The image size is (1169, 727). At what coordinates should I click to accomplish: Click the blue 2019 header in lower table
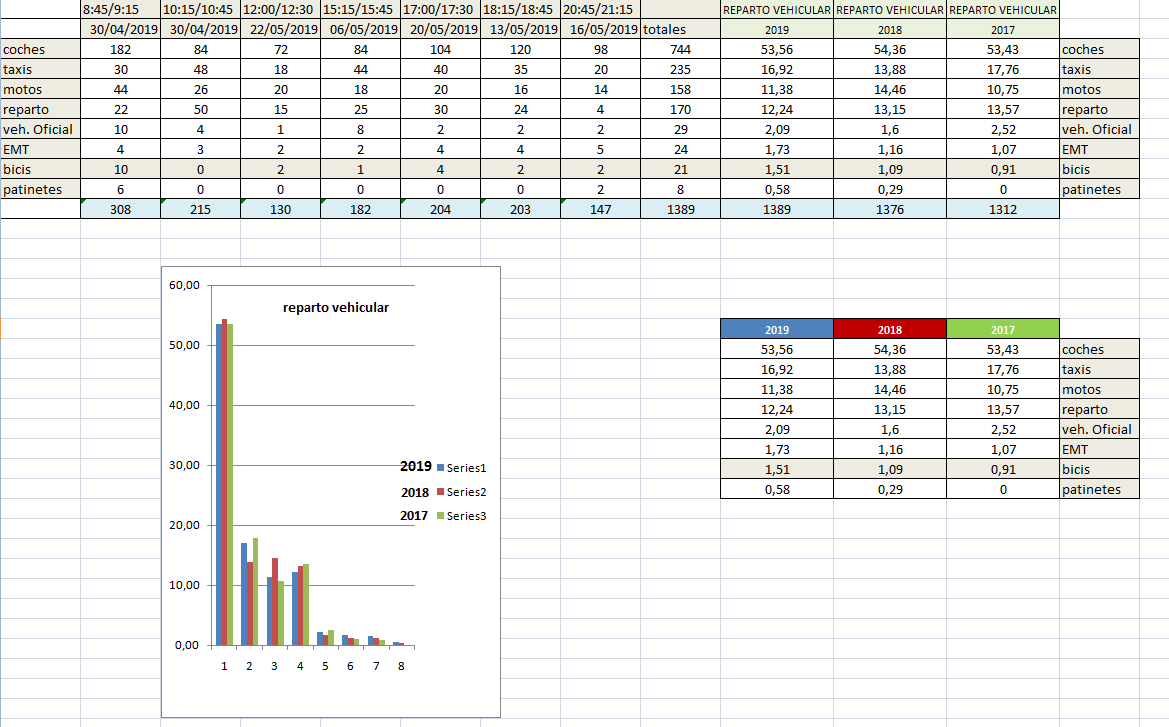(776, 329)
